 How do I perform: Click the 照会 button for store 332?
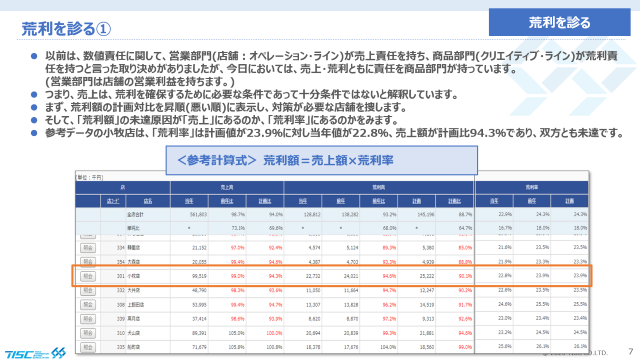tap(88, 291)
